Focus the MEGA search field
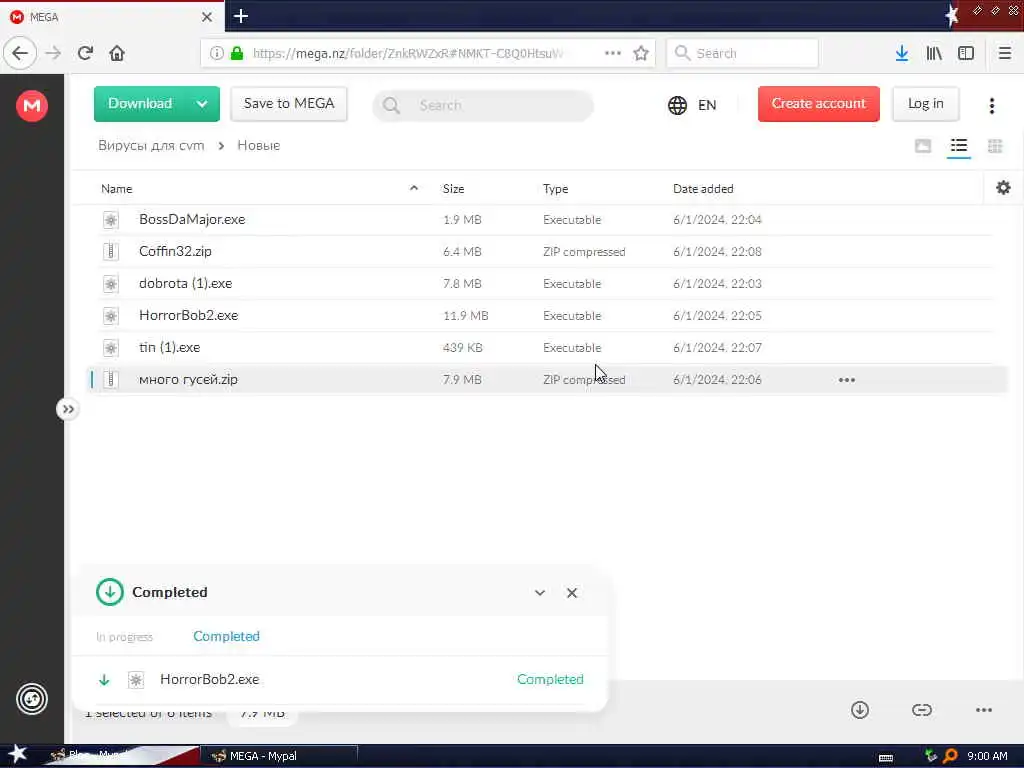 click(483, 105)
